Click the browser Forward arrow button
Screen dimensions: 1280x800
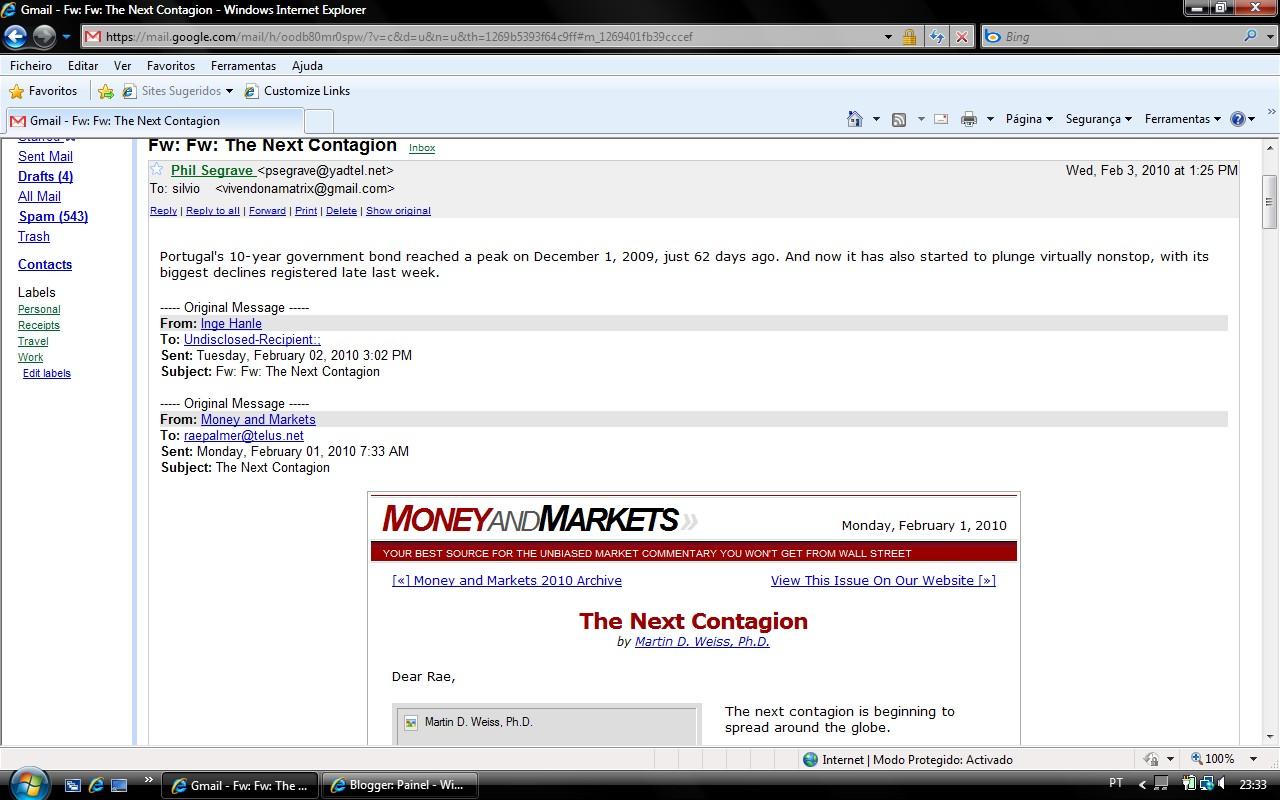[44, 37]
